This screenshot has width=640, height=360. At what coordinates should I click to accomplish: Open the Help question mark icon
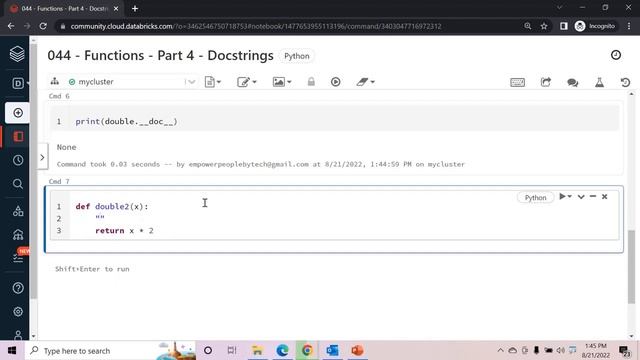tap(18, 288)
